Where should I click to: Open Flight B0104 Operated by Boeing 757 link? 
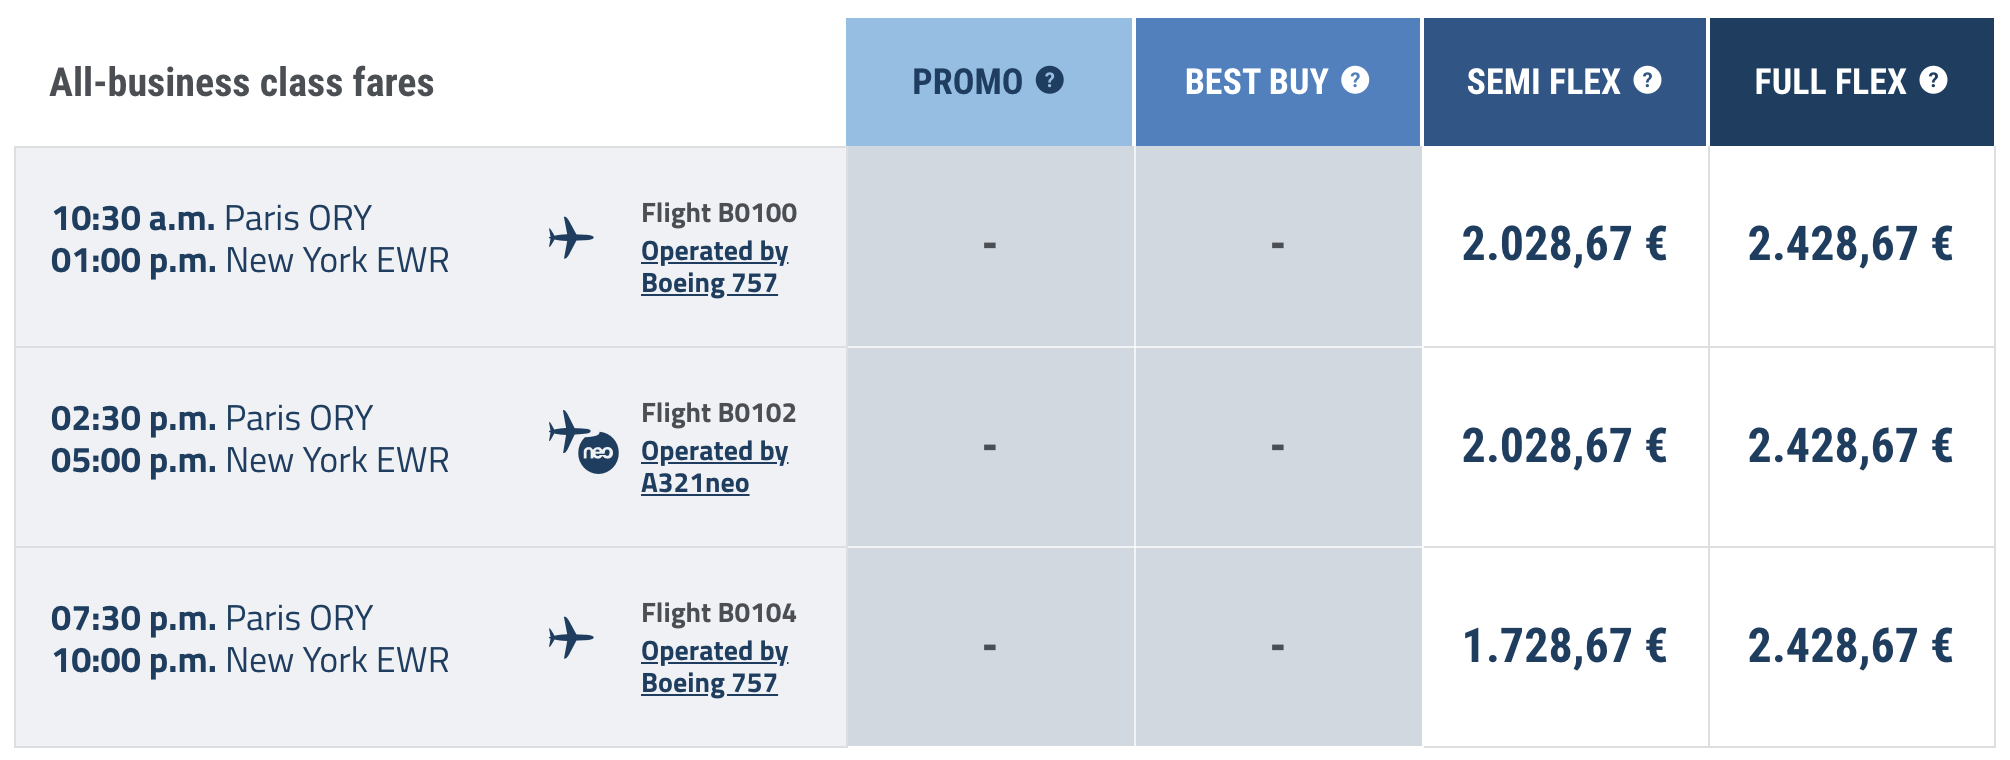tap(714, 667)
